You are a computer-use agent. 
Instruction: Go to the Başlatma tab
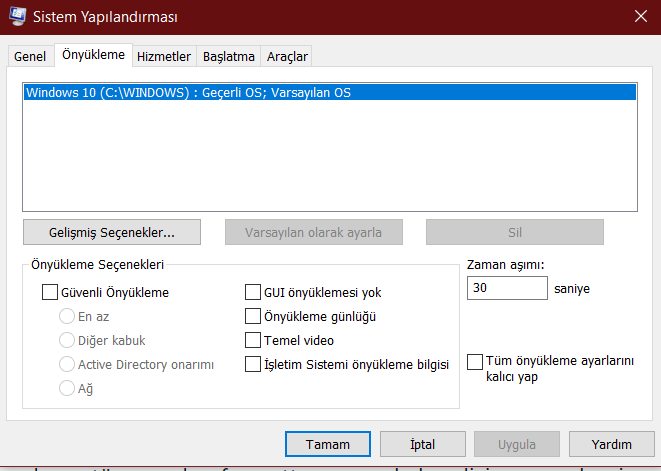click(x=228, y=57)
